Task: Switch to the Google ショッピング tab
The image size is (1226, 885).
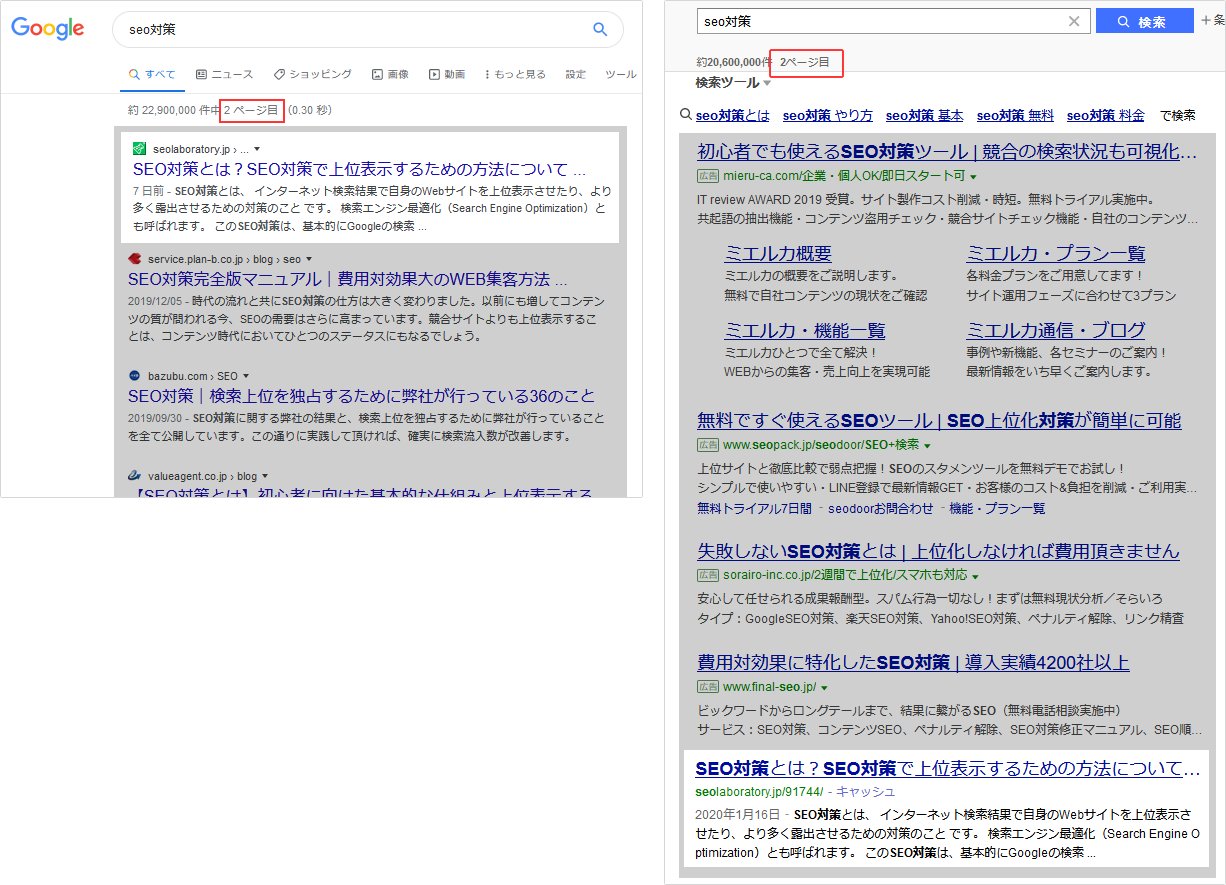Action: click(x=312, y=74)
